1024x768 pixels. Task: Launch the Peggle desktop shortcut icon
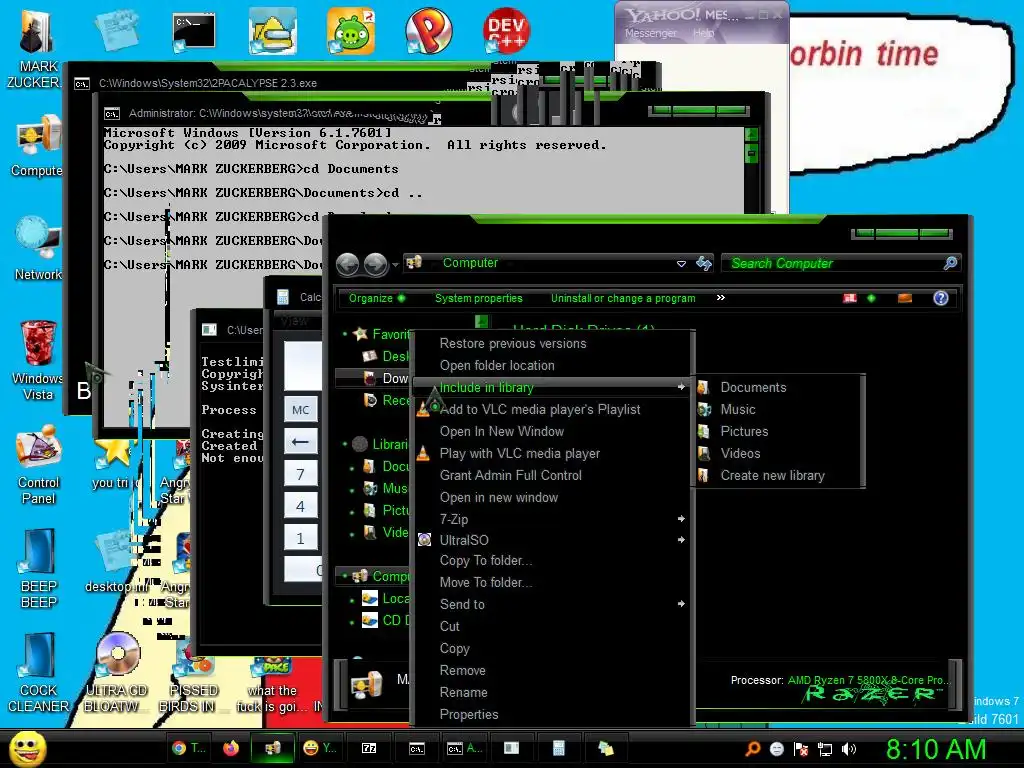click(428, 31)
